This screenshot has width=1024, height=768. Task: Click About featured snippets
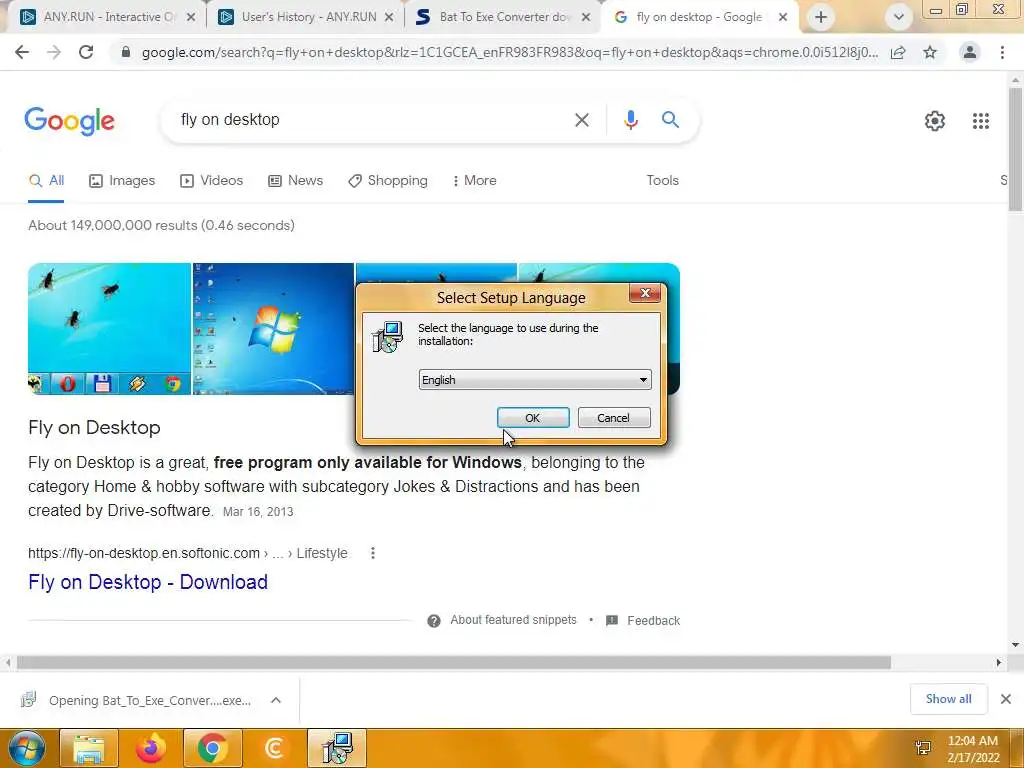(513, 620)
